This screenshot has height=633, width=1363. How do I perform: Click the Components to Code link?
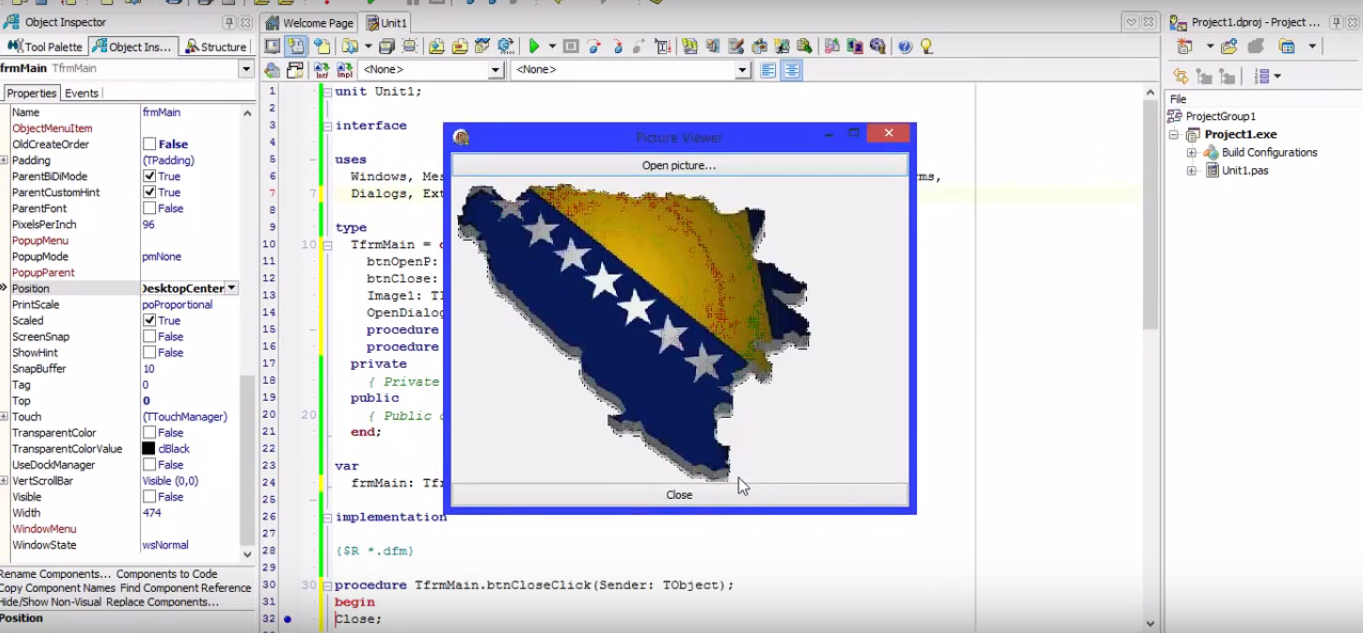[167, 574]
